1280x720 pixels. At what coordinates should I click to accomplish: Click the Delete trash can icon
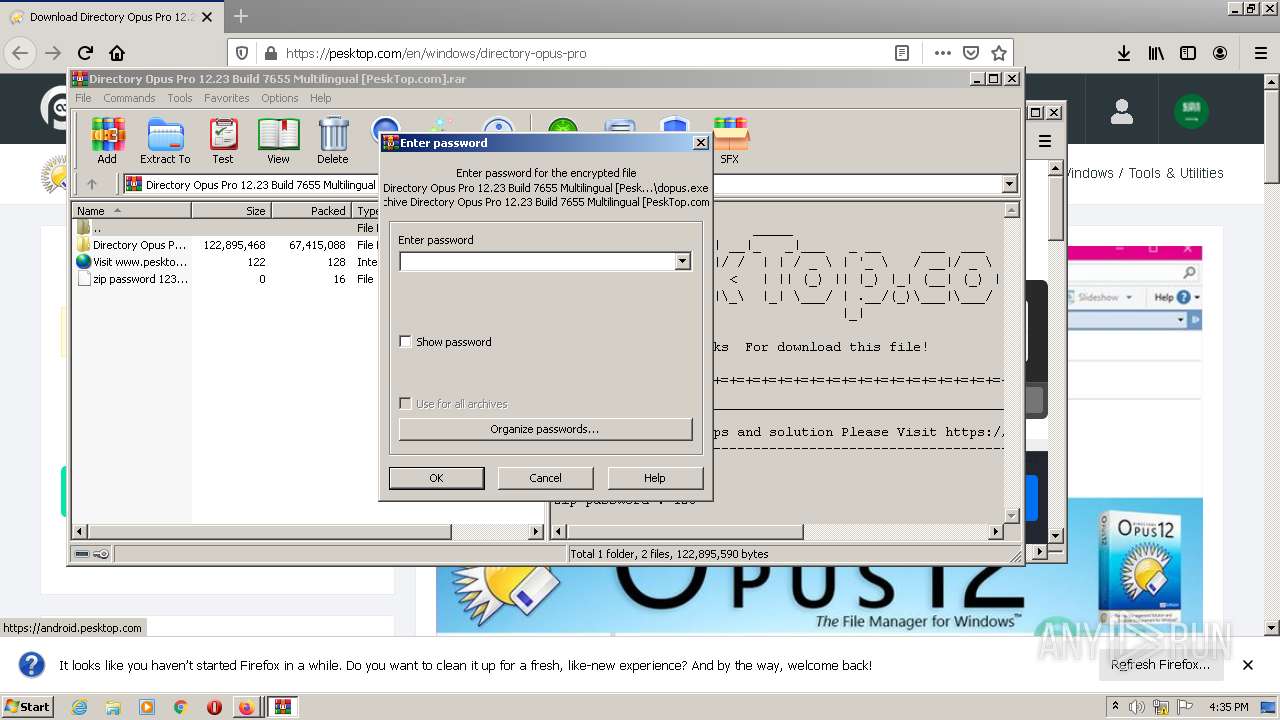[333, 140]
